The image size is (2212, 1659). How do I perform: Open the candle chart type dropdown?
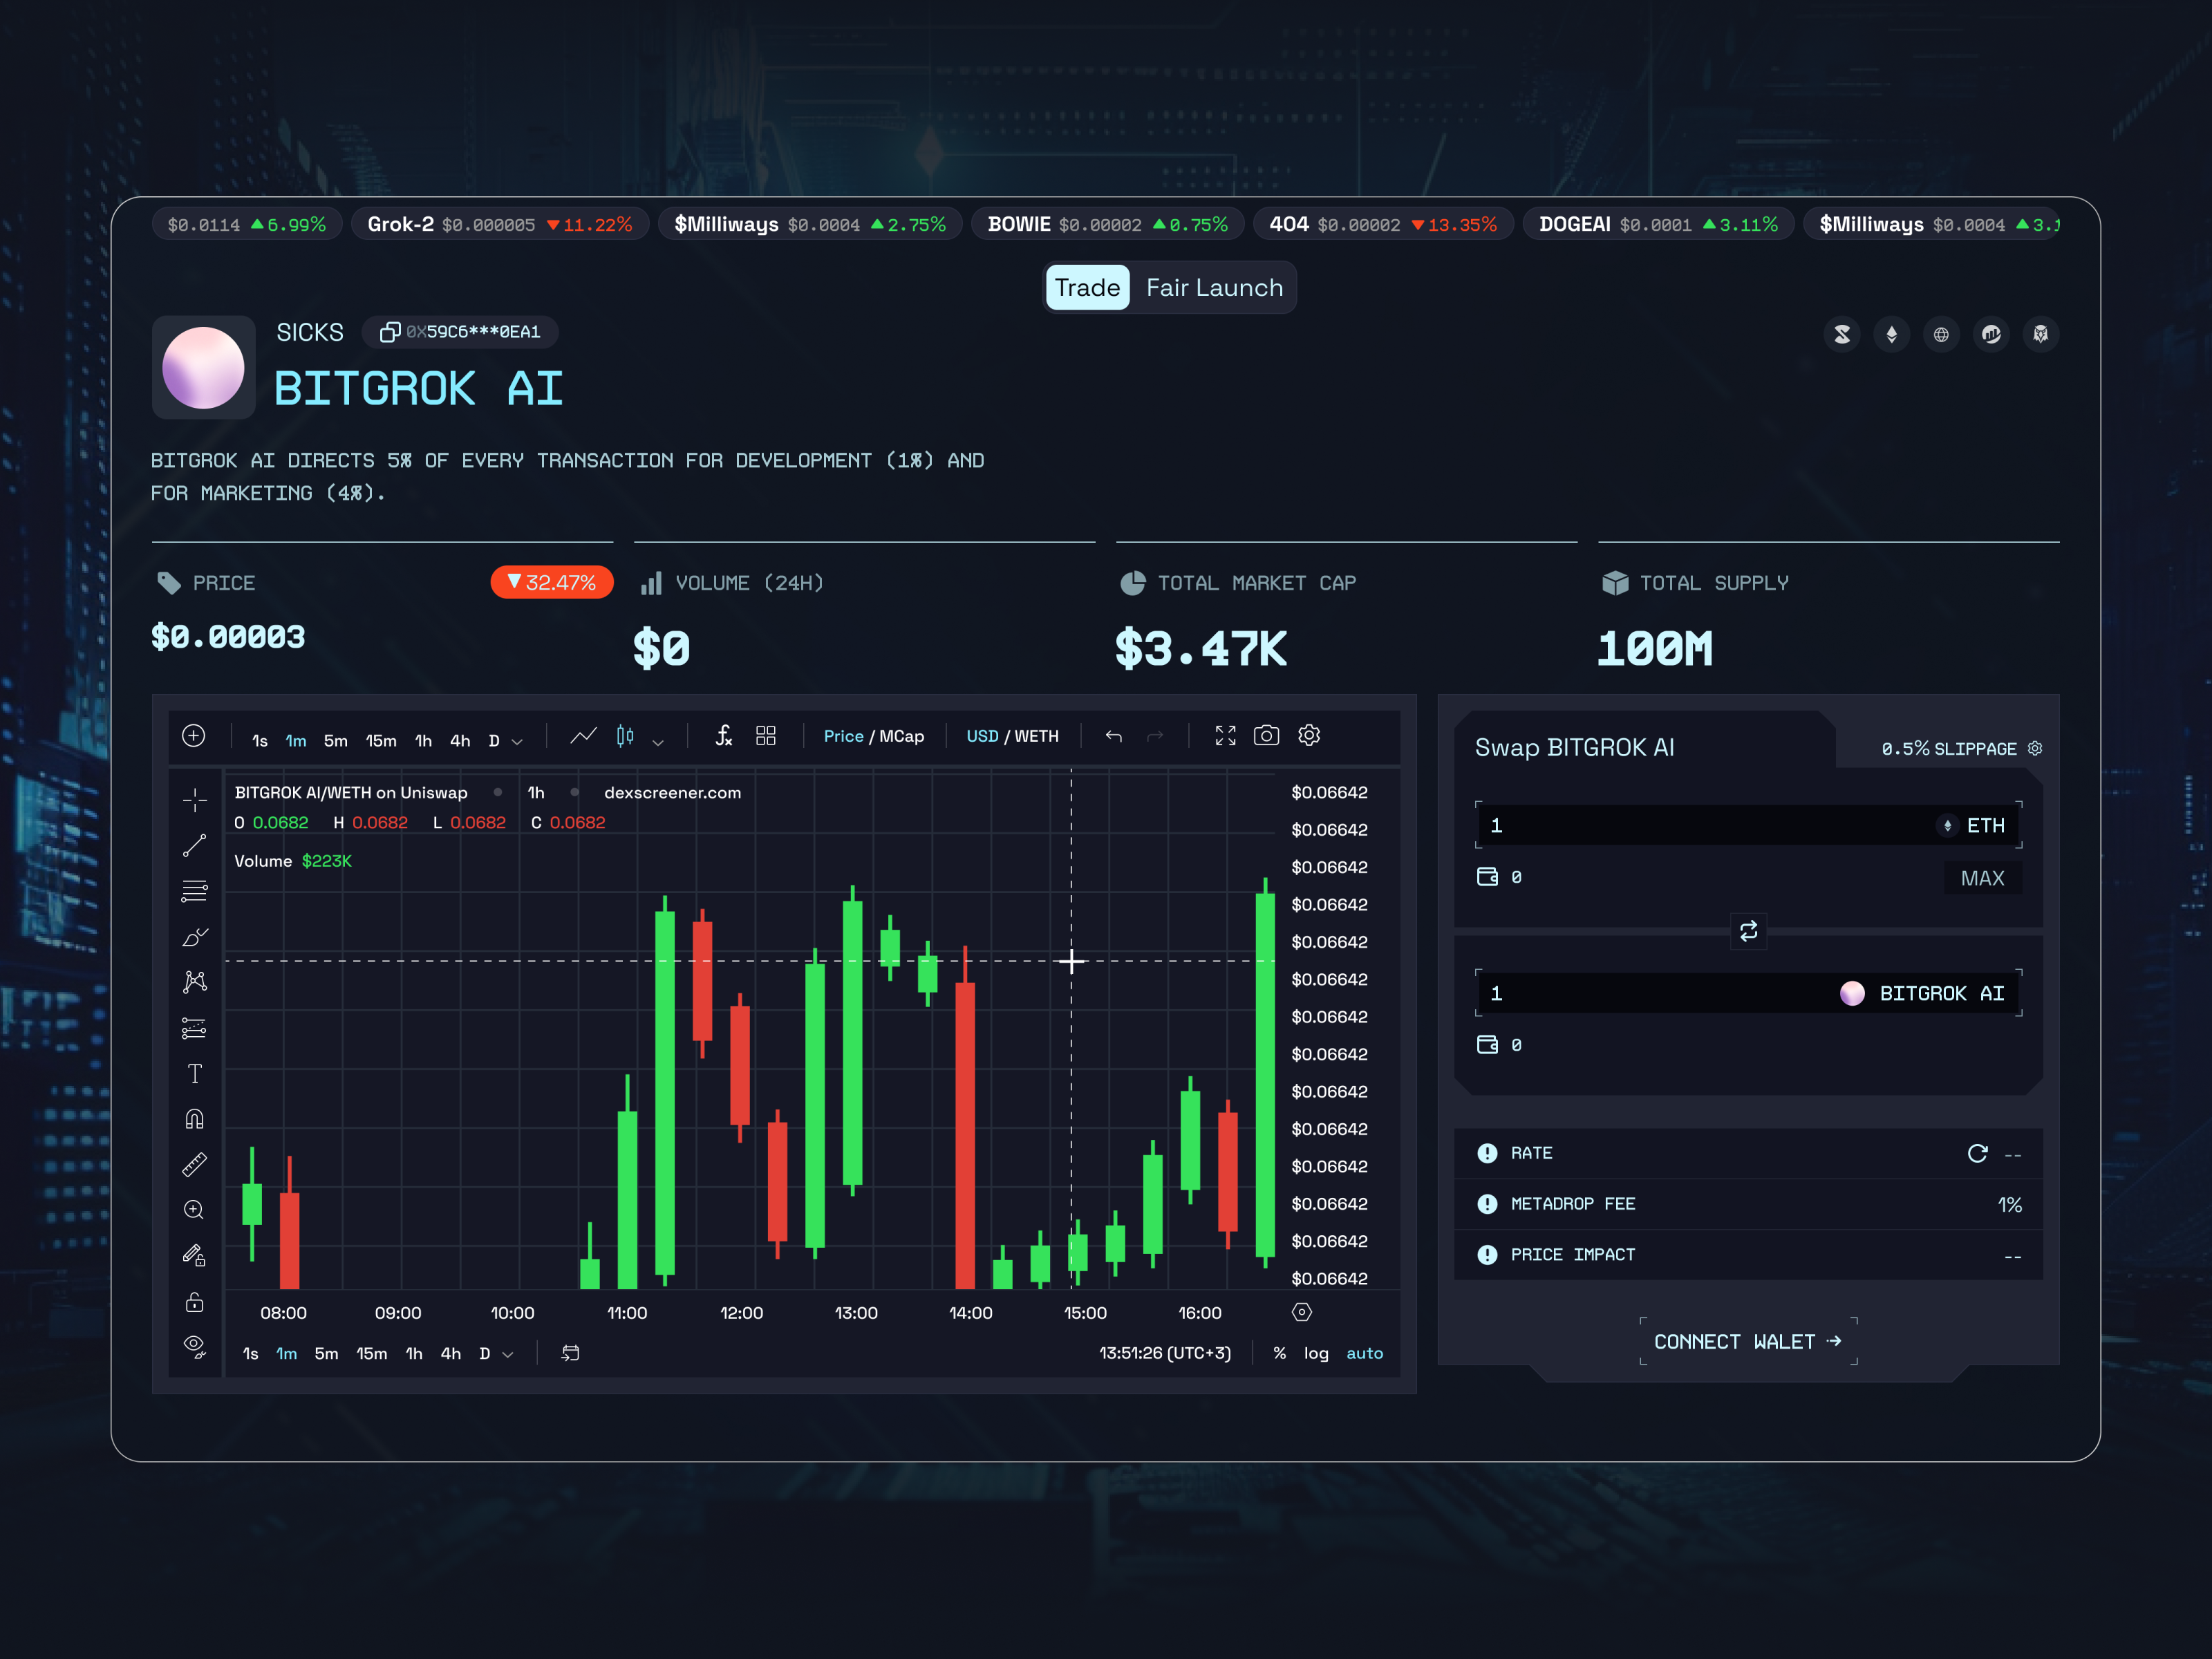click(659, 742)
